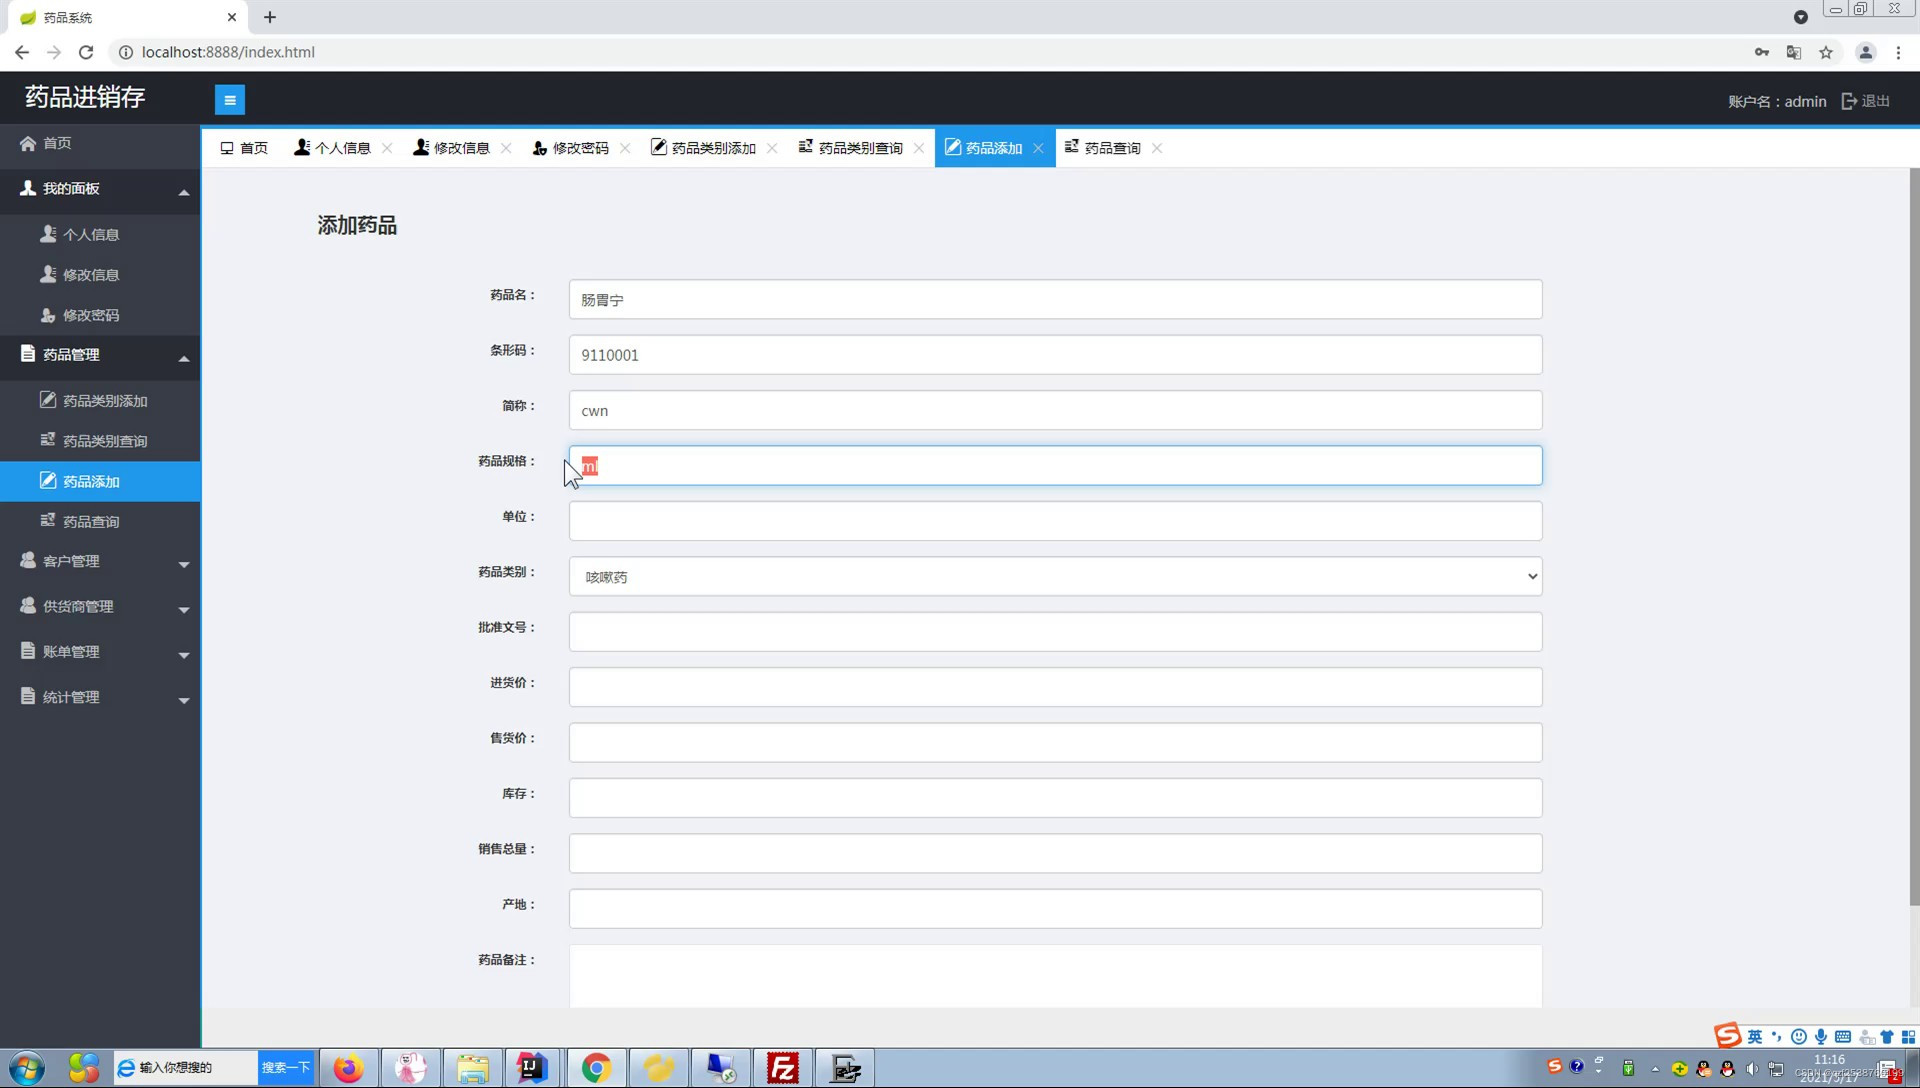Open IntelliJ IDEA from the taskbar
1920x1088 pixels.
[532, 1068]
